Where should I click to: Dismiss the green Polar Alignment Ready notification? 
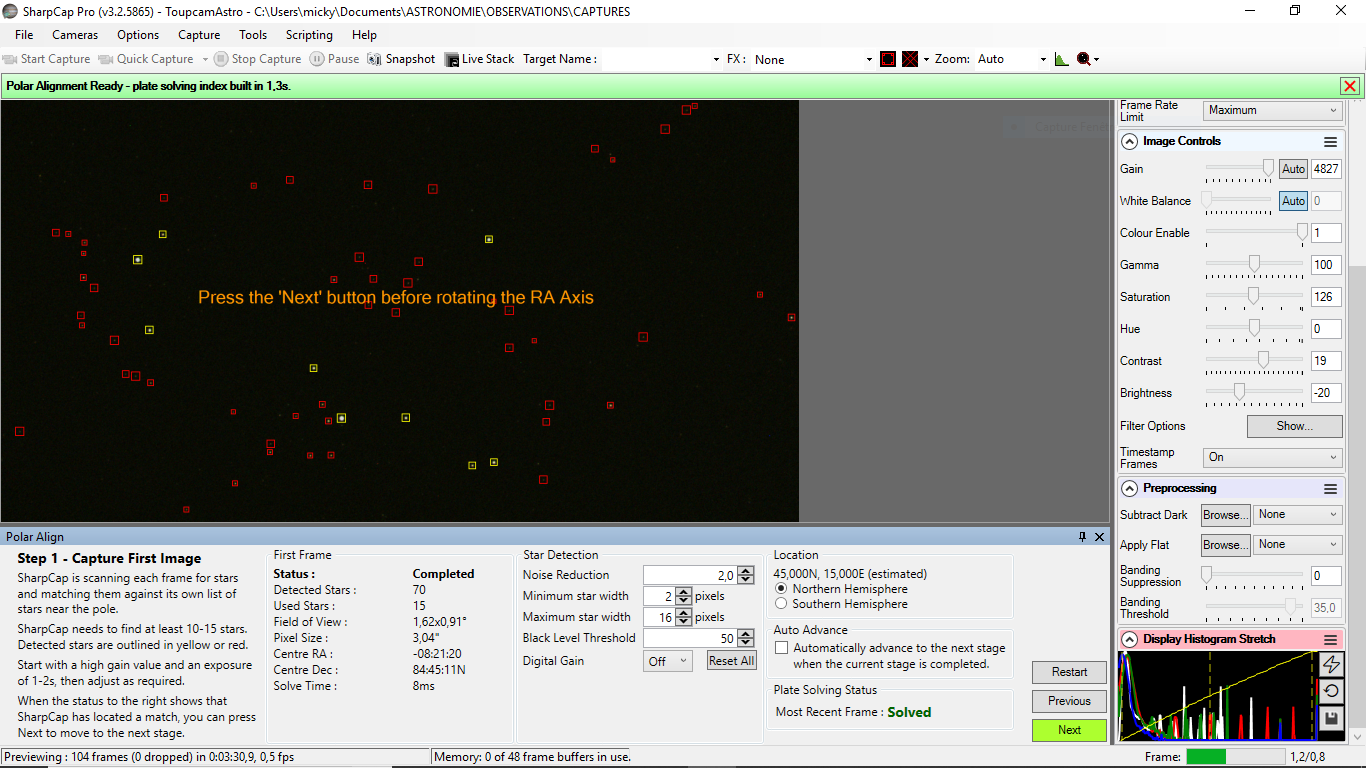point(1350,86)
